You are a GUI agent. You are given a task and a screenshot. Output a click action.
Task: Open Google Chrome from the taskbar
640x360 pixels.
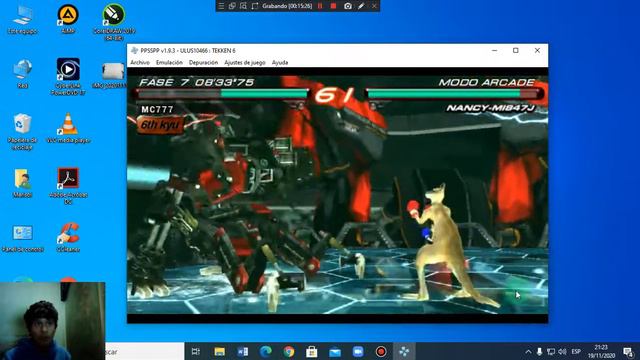tap(289, 351)
